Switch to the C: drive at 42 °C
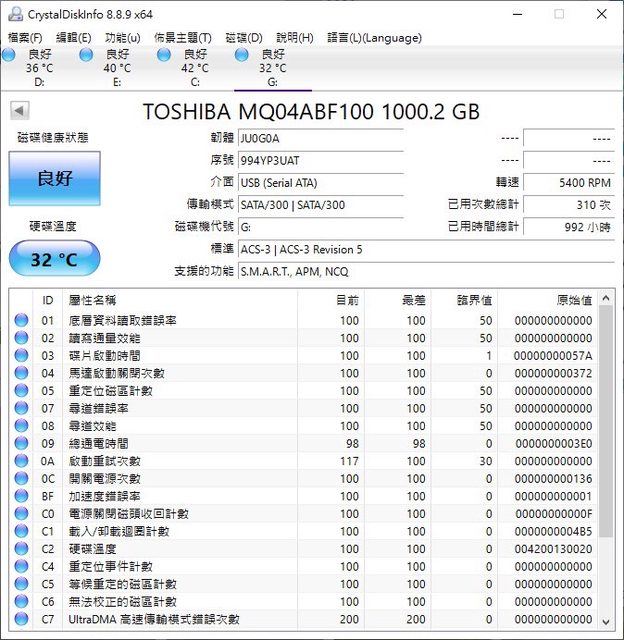The width and height of the screenshot is (624, 640). [x=166, y=55]
